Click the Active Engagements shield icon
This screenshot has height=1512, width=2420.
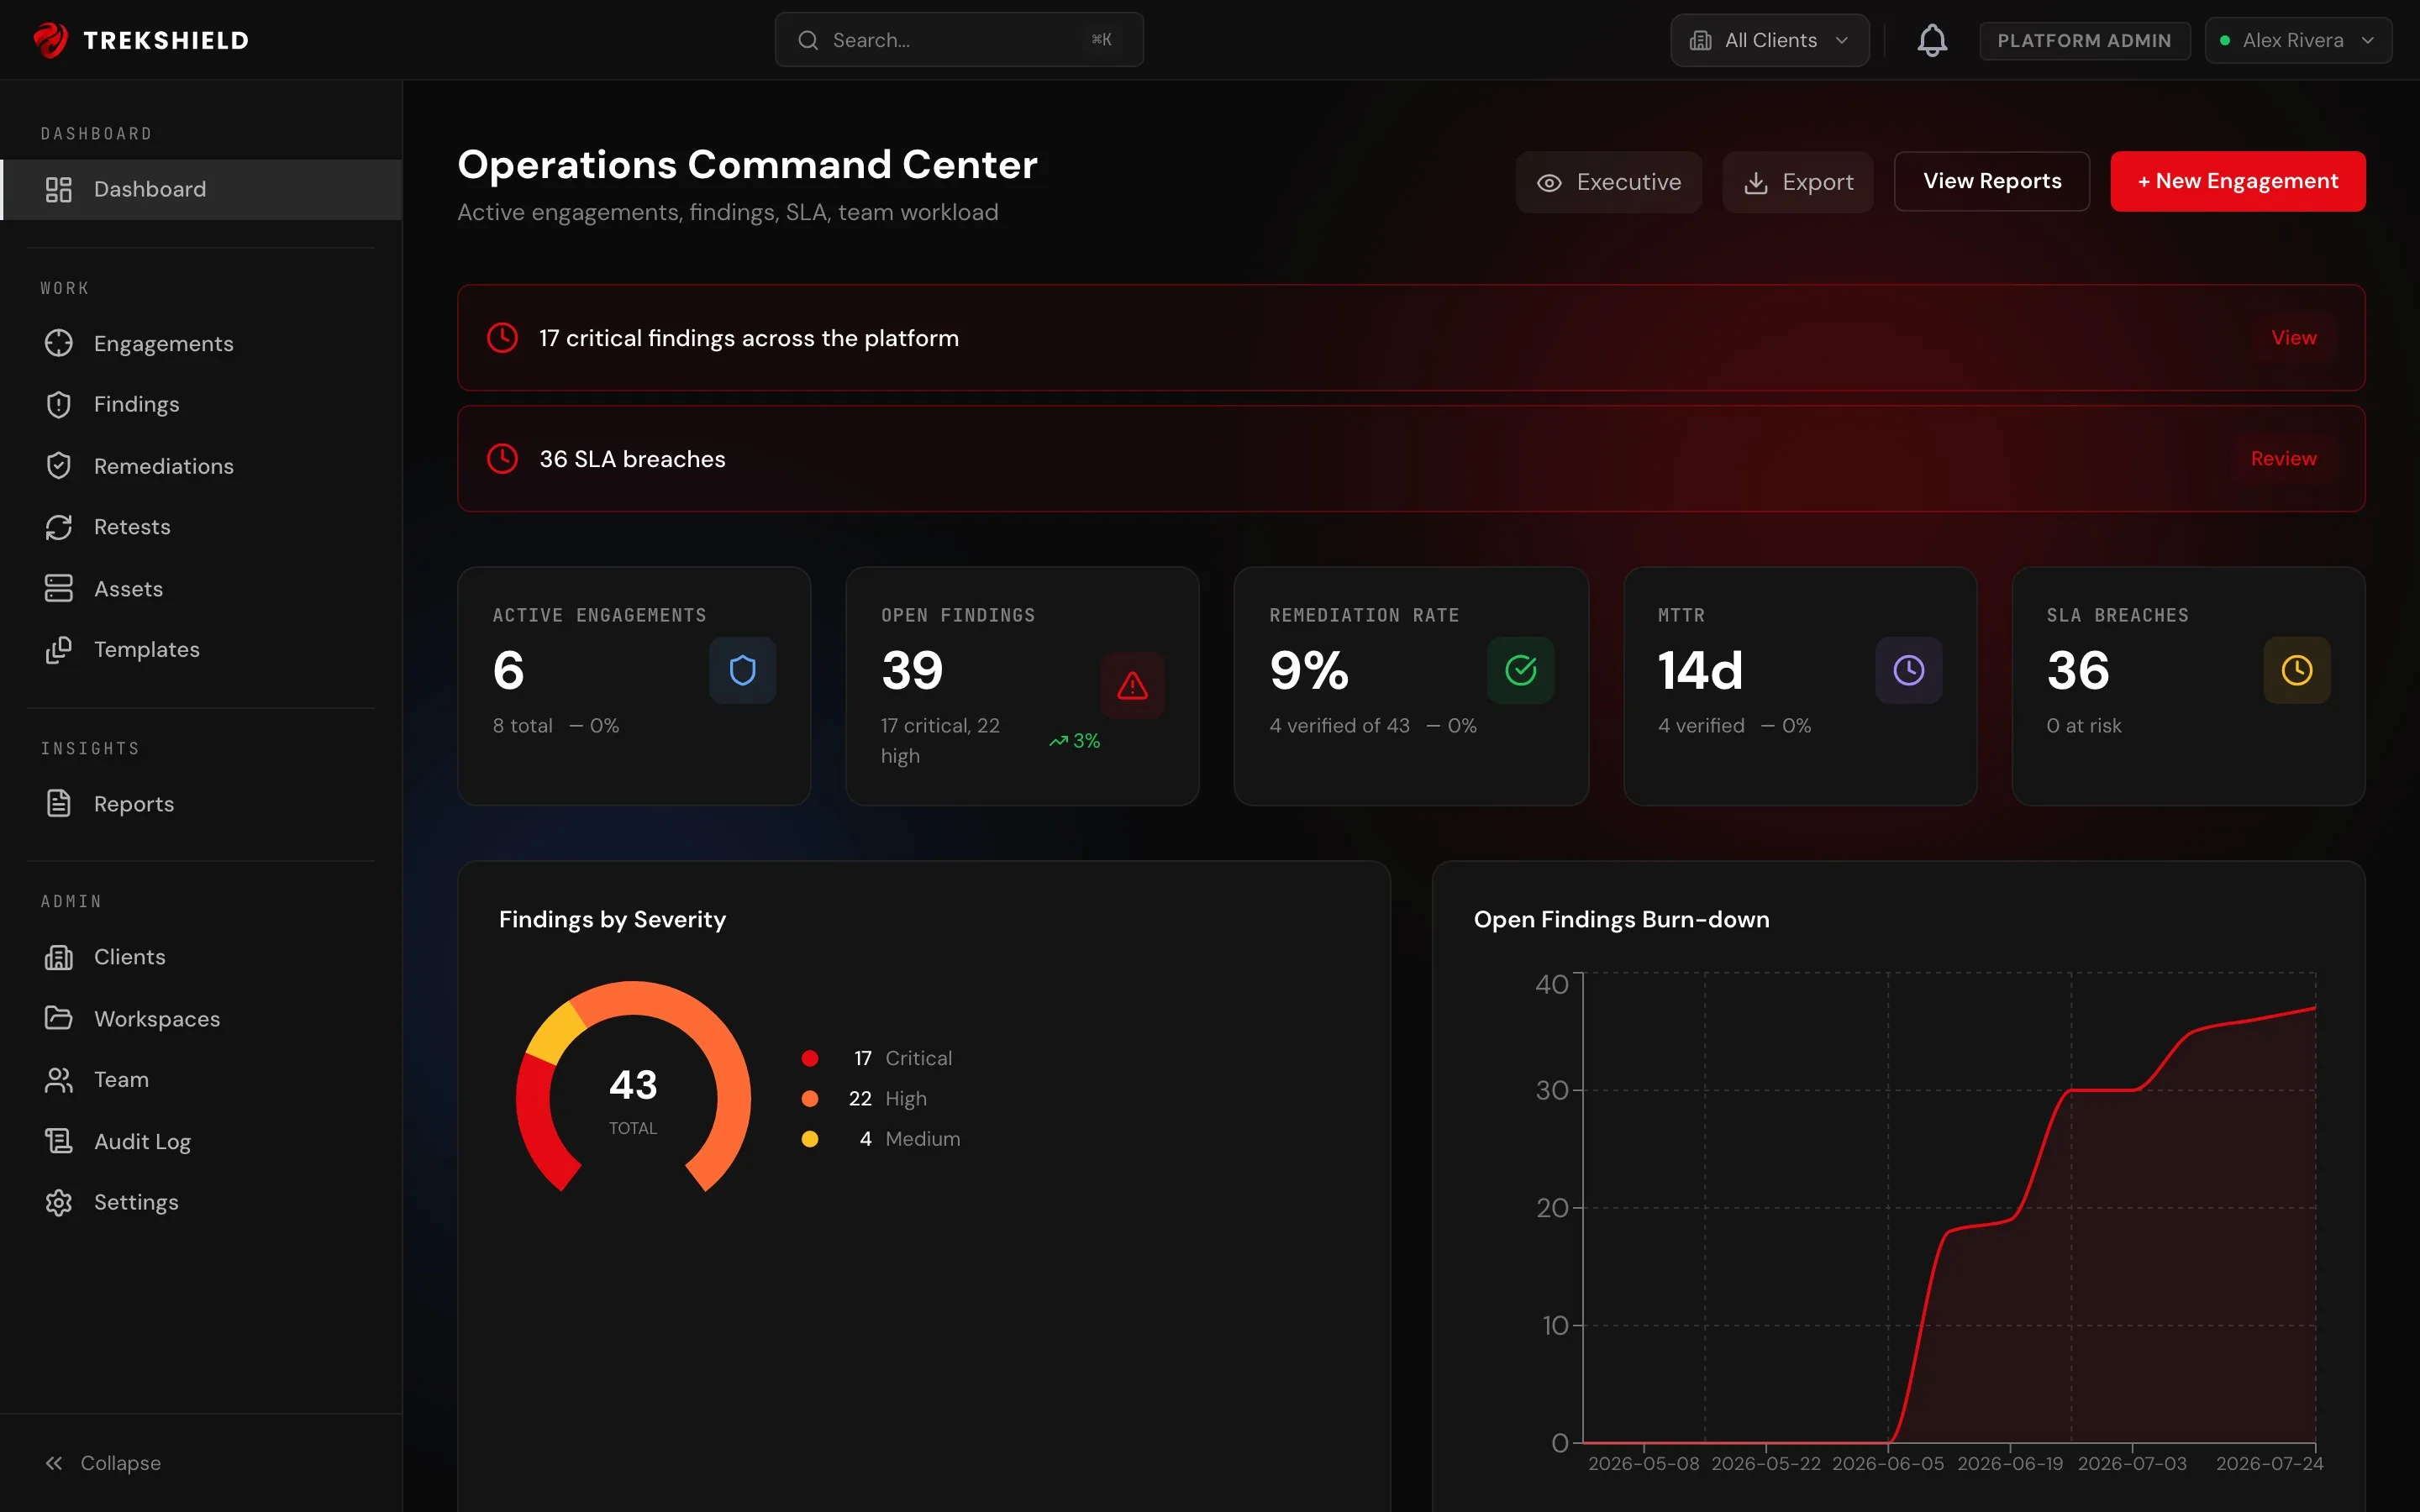[x=742, y=670]
